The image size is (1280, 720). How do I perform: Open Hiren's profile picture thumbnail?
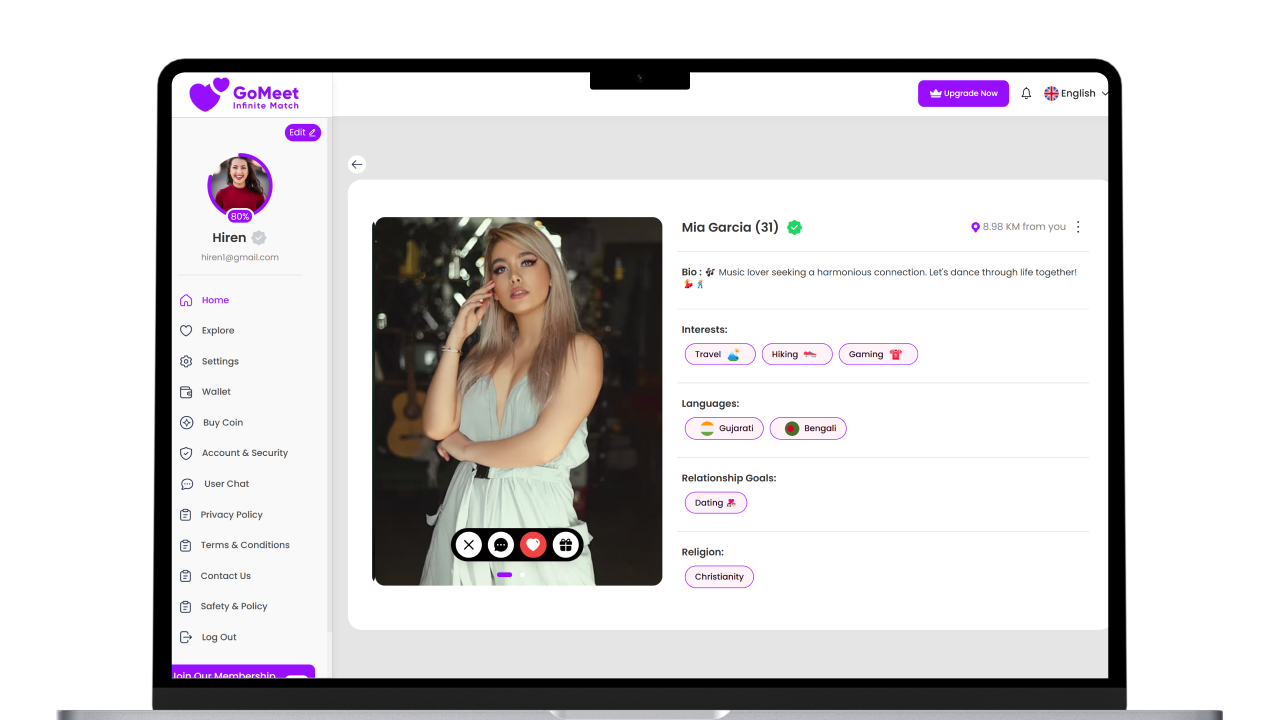[239, 184]
